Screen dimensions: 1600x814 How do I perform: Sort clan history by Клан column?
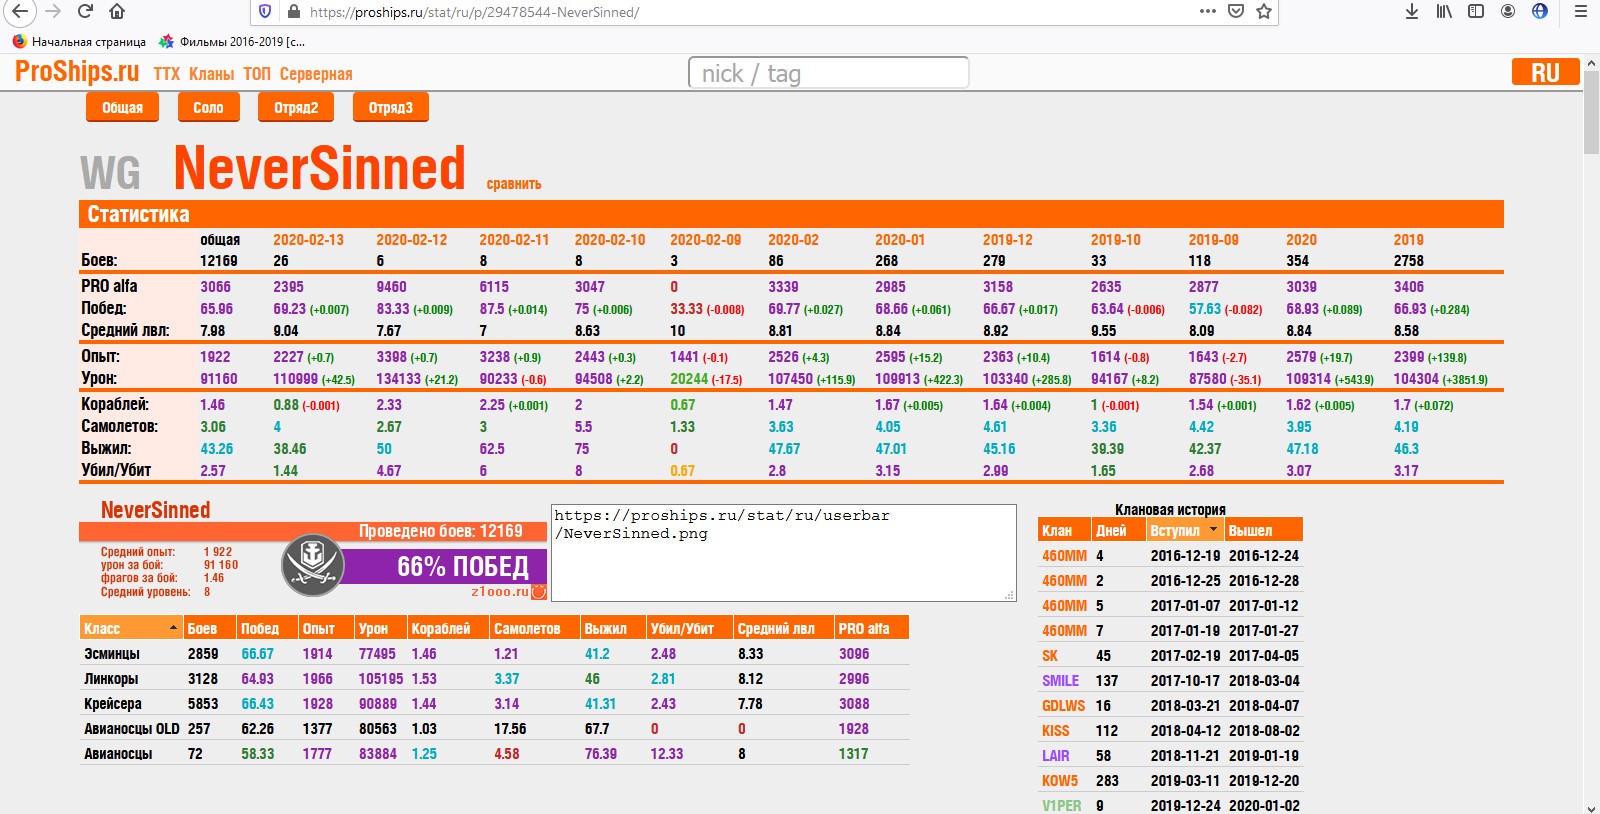pos(1057,530)
